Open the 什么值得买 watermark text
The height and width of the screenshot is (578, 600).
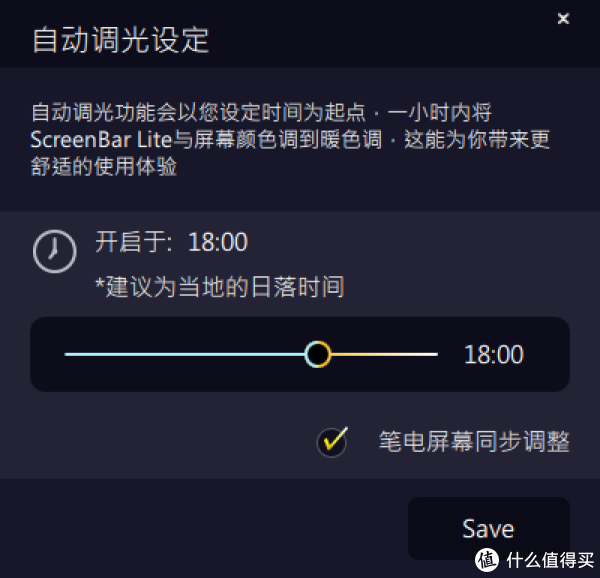click(551, 560)
